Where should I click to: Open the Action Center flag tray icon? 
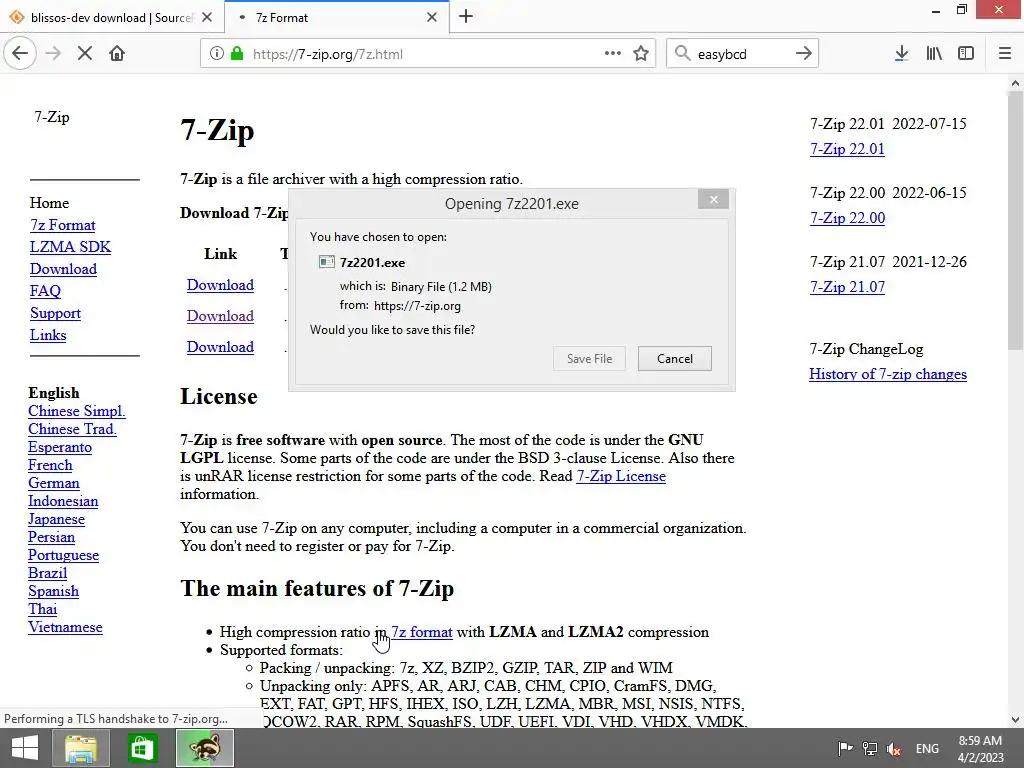845,748
